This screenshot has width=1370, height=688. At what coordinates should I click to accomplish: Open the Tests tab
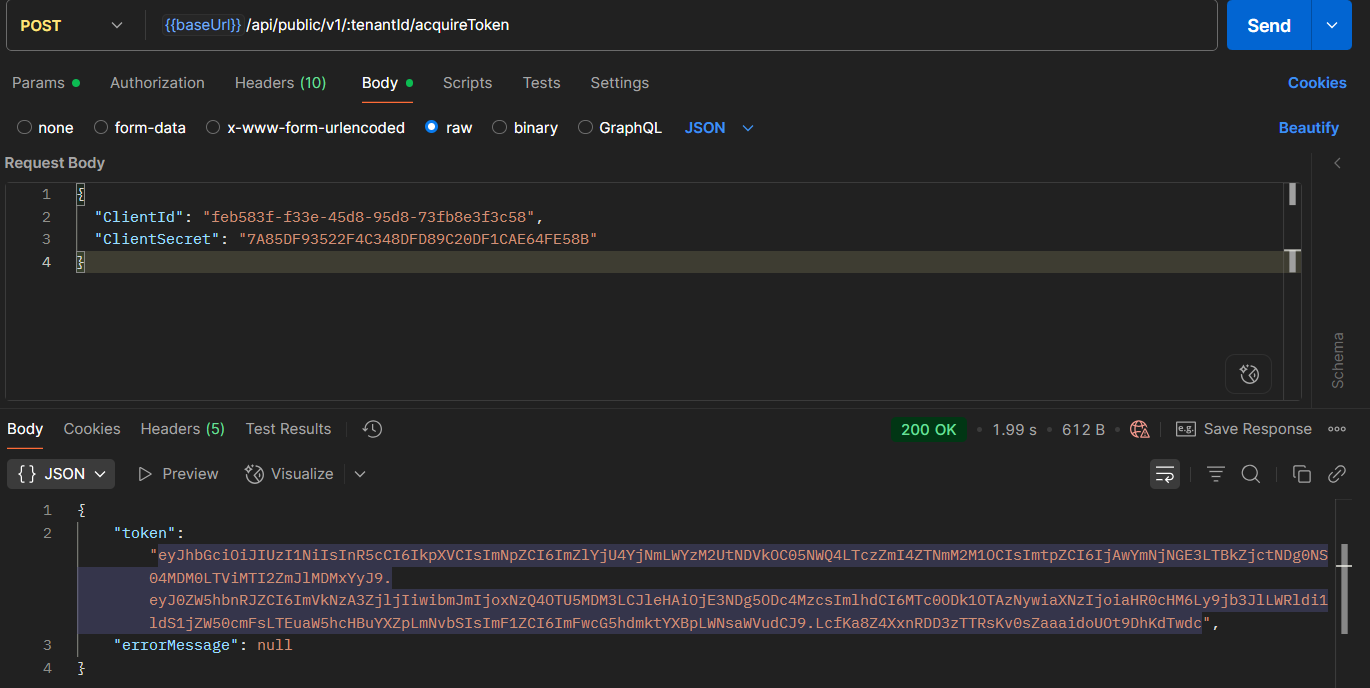pyautogui.click(x=541, y=83)
